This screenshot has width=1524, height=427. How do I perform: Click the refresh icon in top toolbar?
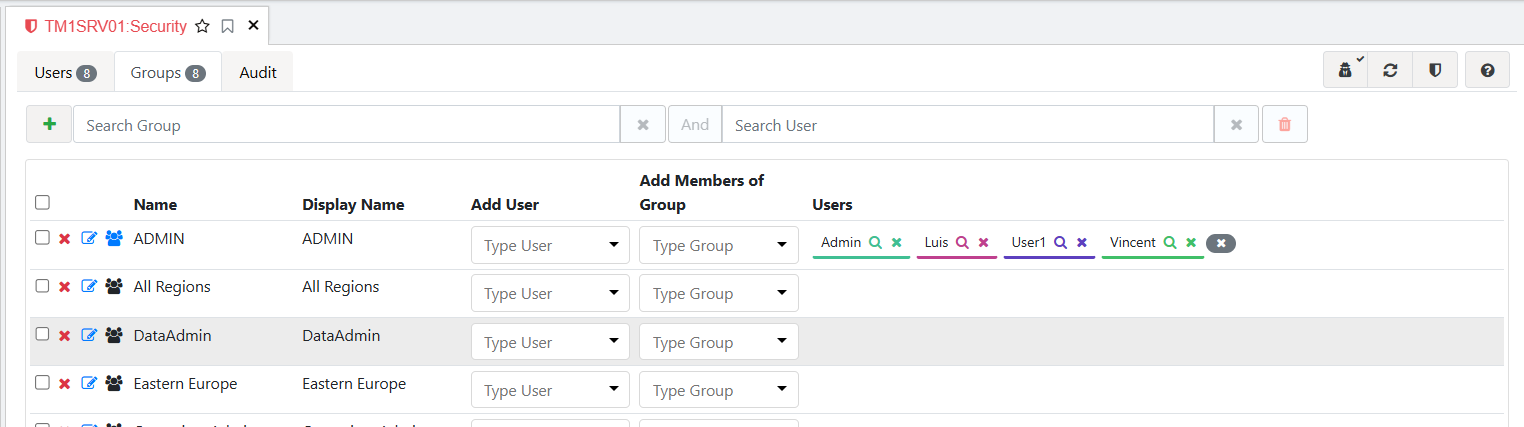coord(1390,71)
